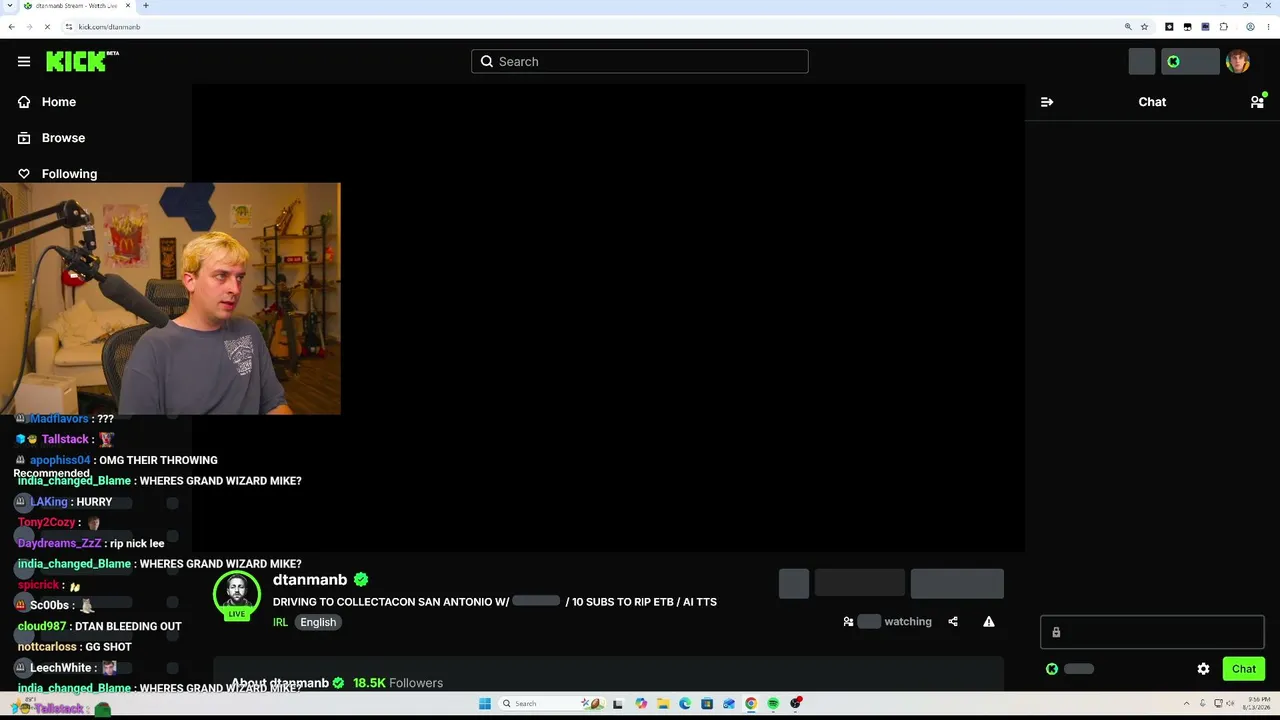Viewport: 1280px width, 720px height.
Task: Click the Kick points icon below chat
Action: point(1052,669)
